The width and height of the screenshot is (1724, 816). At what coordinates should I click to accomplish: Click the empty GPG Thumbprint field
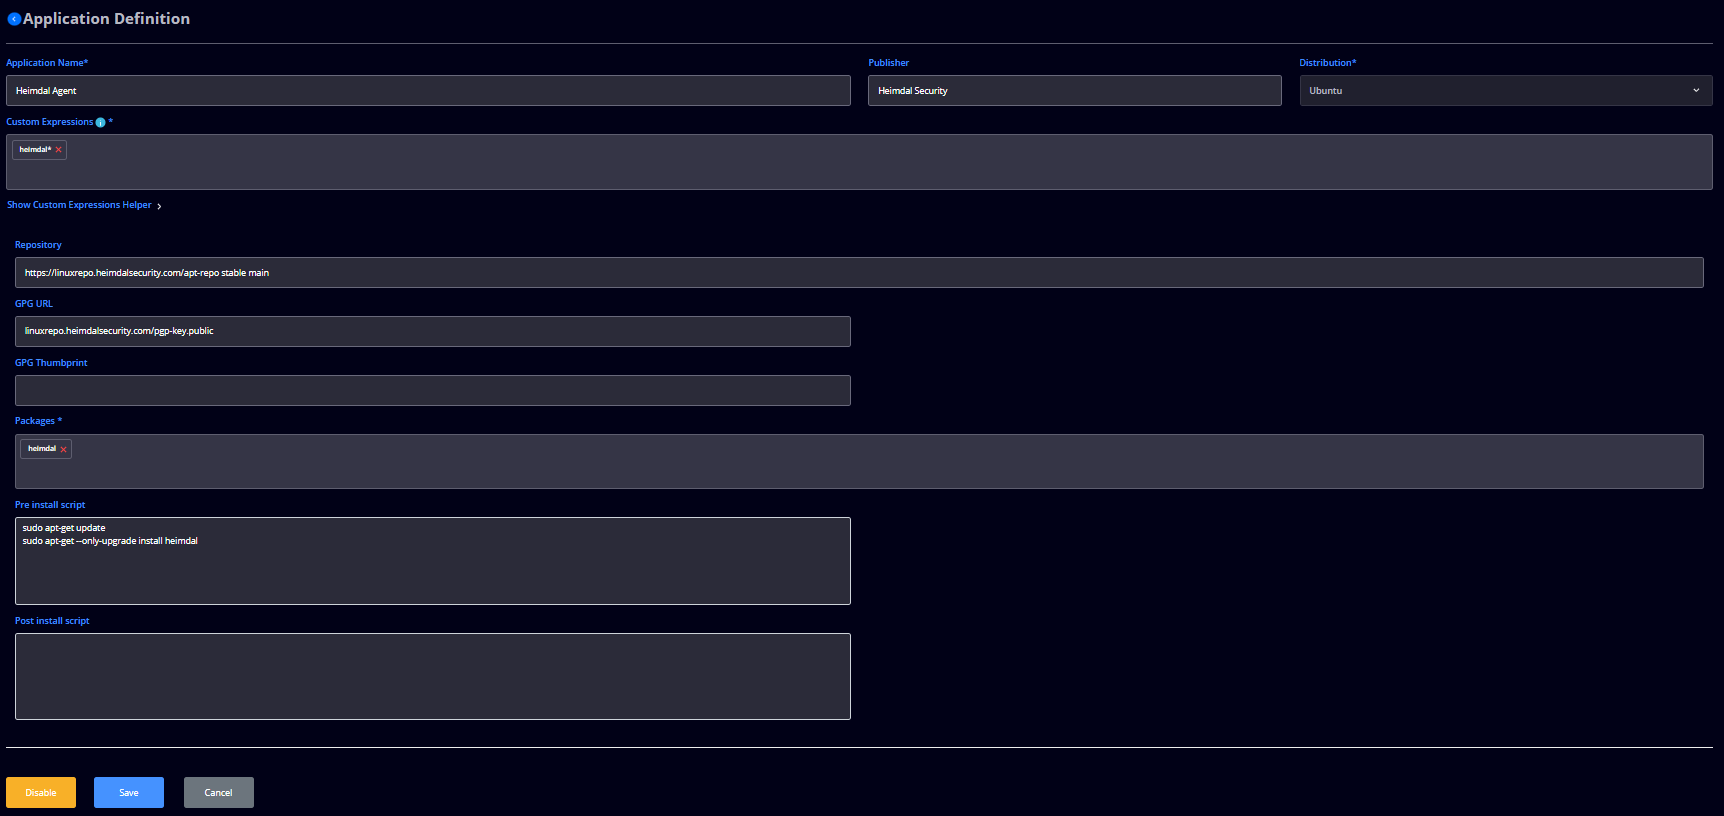432,390
